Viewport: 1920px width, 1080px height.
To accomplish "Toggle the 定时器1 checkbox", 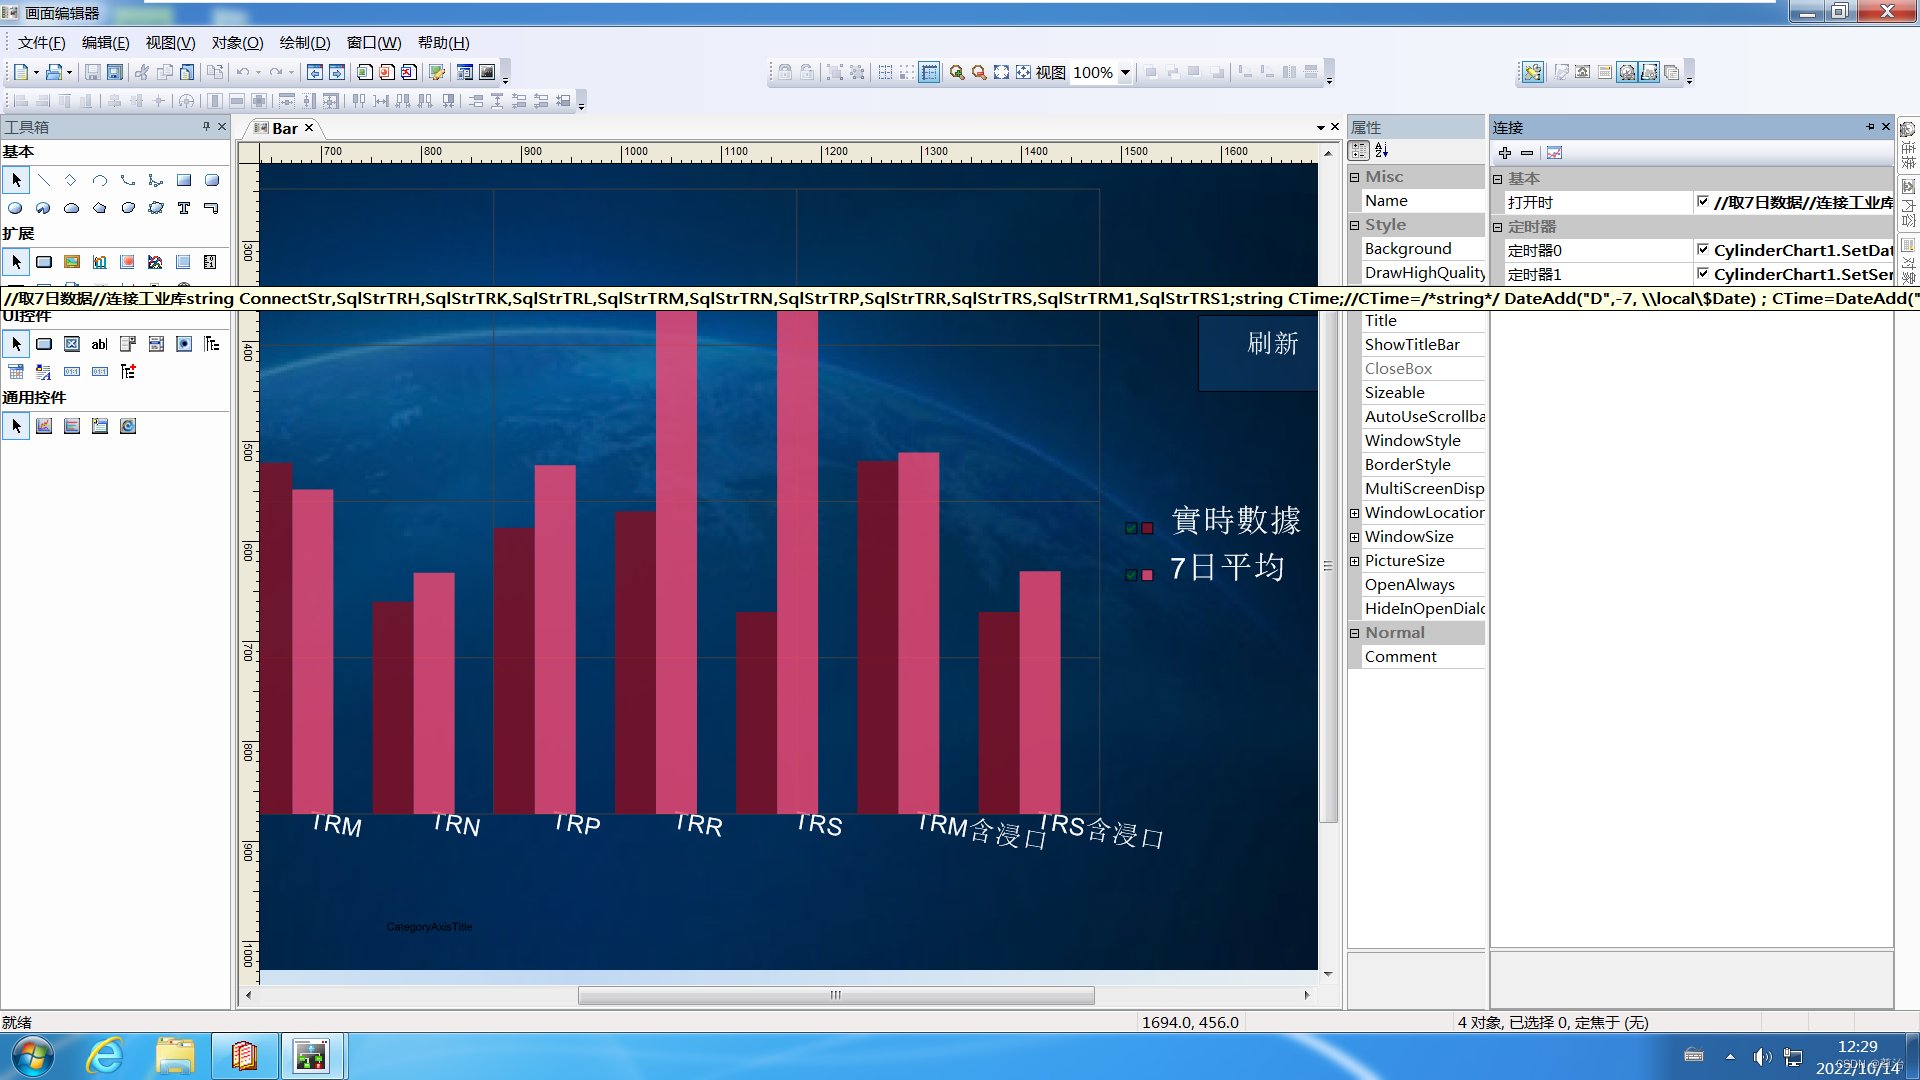I will click(1702, 274).
